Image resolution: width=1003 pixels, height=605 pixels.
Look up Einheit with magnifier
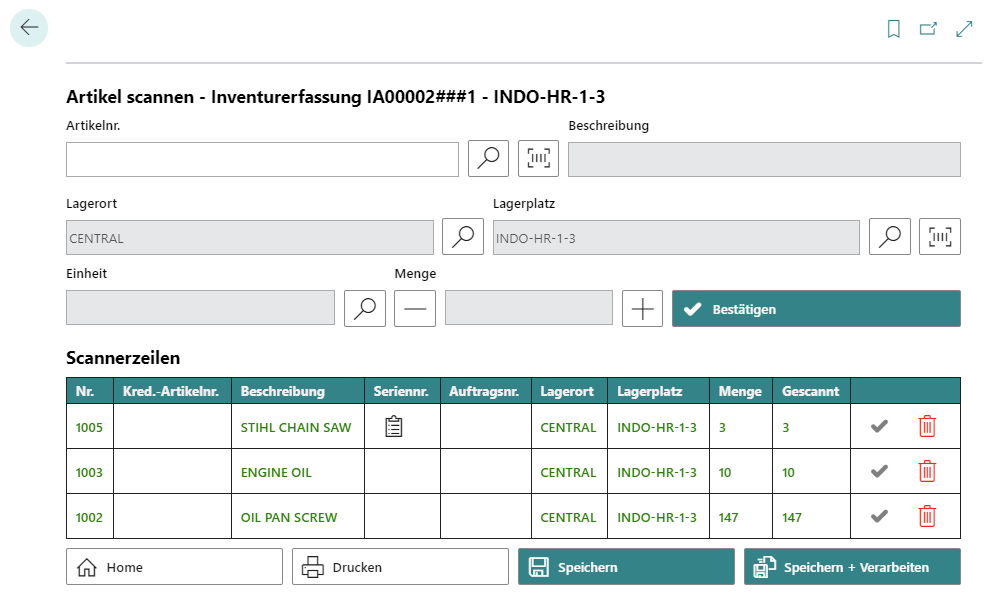tap(365, 308)
